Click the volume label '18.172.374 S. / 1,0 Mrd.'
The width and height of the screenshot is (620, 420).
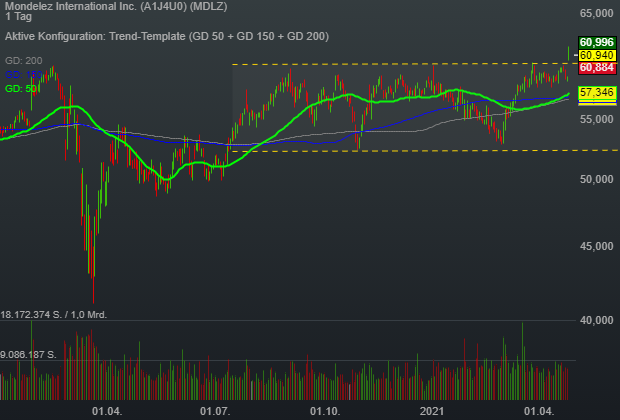pyautogui.click(x=54, y=315)
